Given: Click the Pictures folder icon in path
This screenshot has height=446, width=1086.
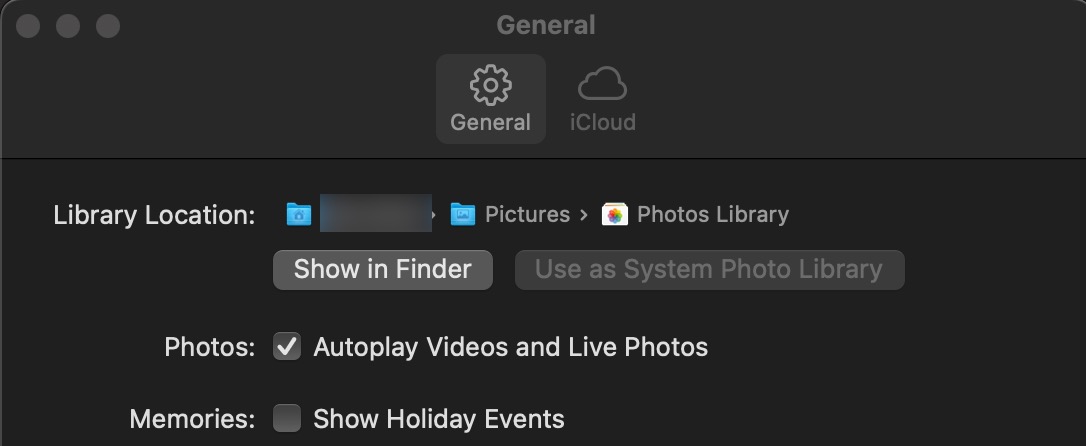Looking at the screenshot, I should coord(463,215).
